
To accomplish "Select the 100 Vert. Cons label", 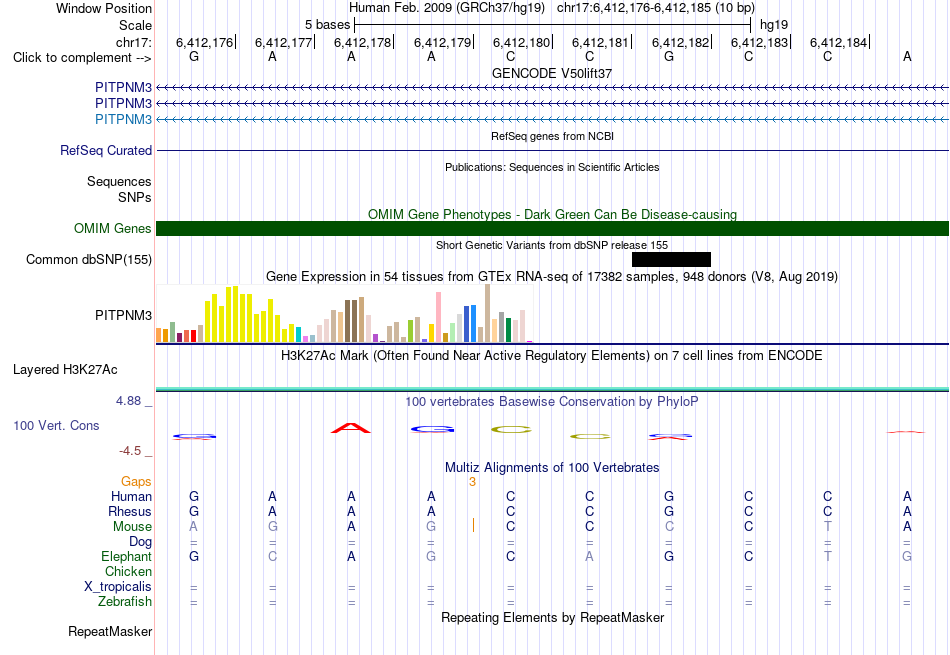I will [x=56, y=425].
